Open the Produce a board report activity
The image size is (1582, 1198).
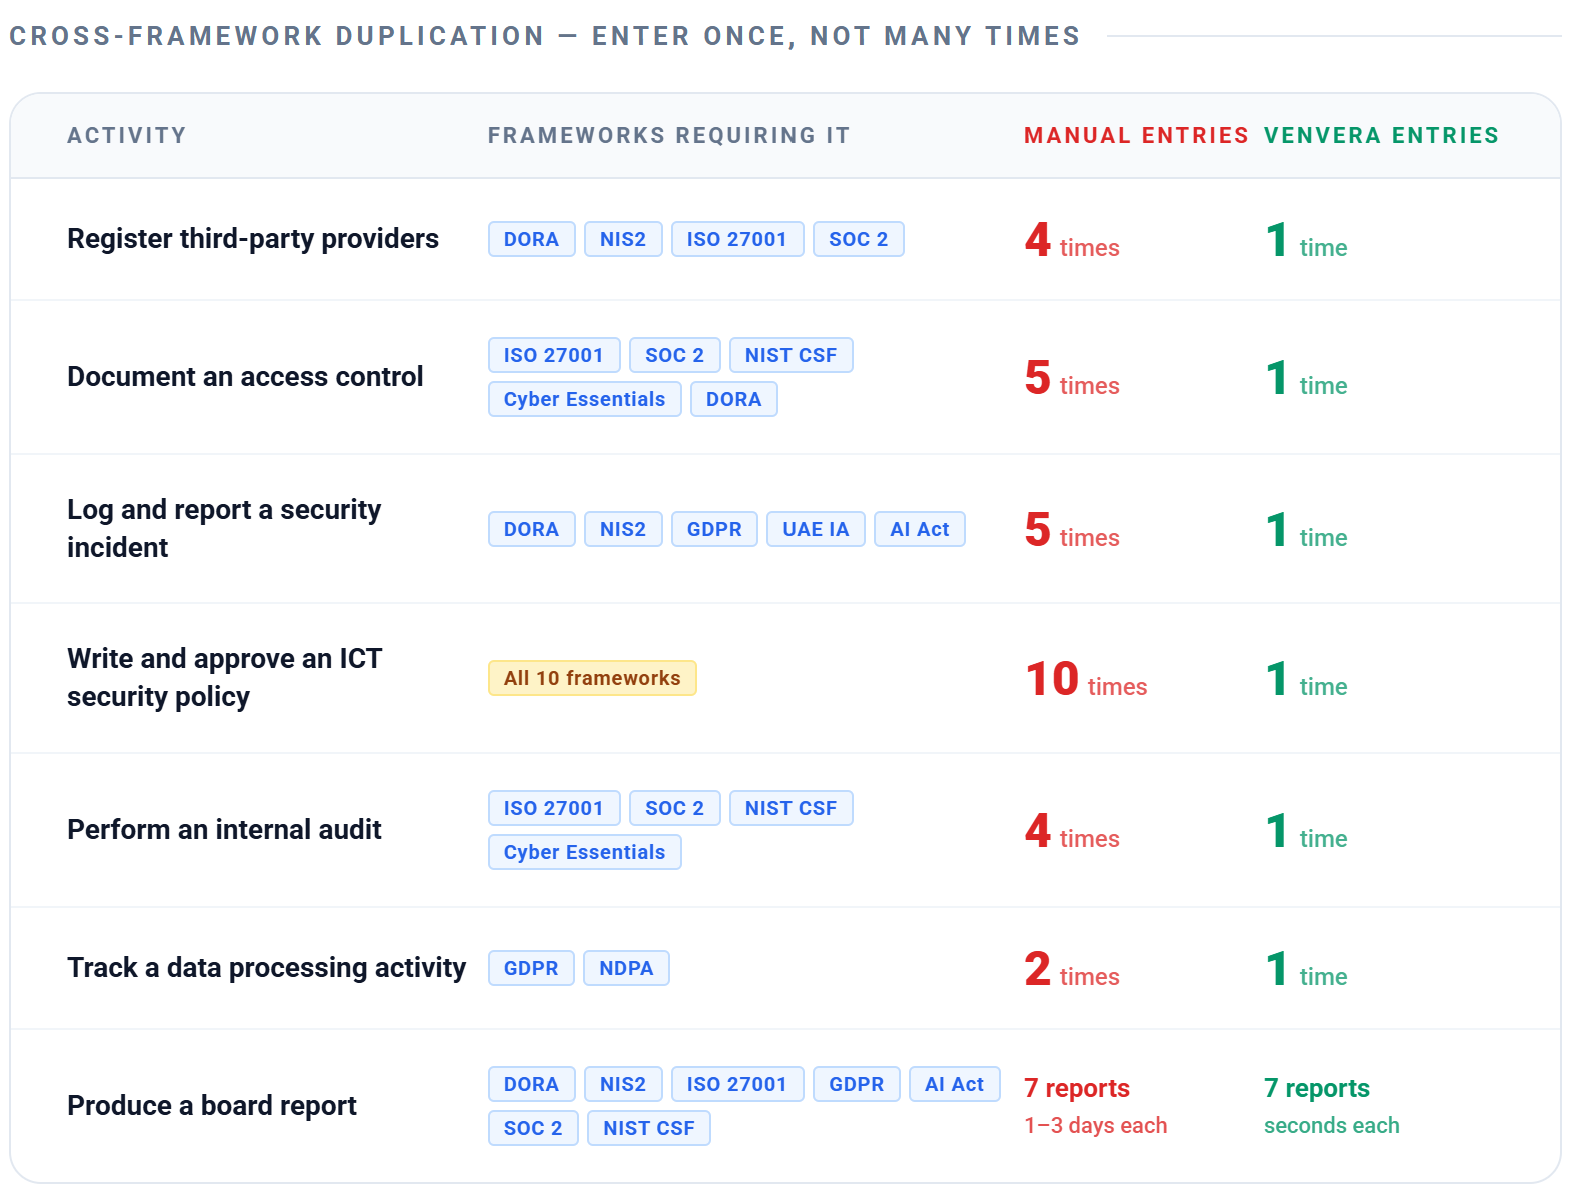(x=211, y=1106)
